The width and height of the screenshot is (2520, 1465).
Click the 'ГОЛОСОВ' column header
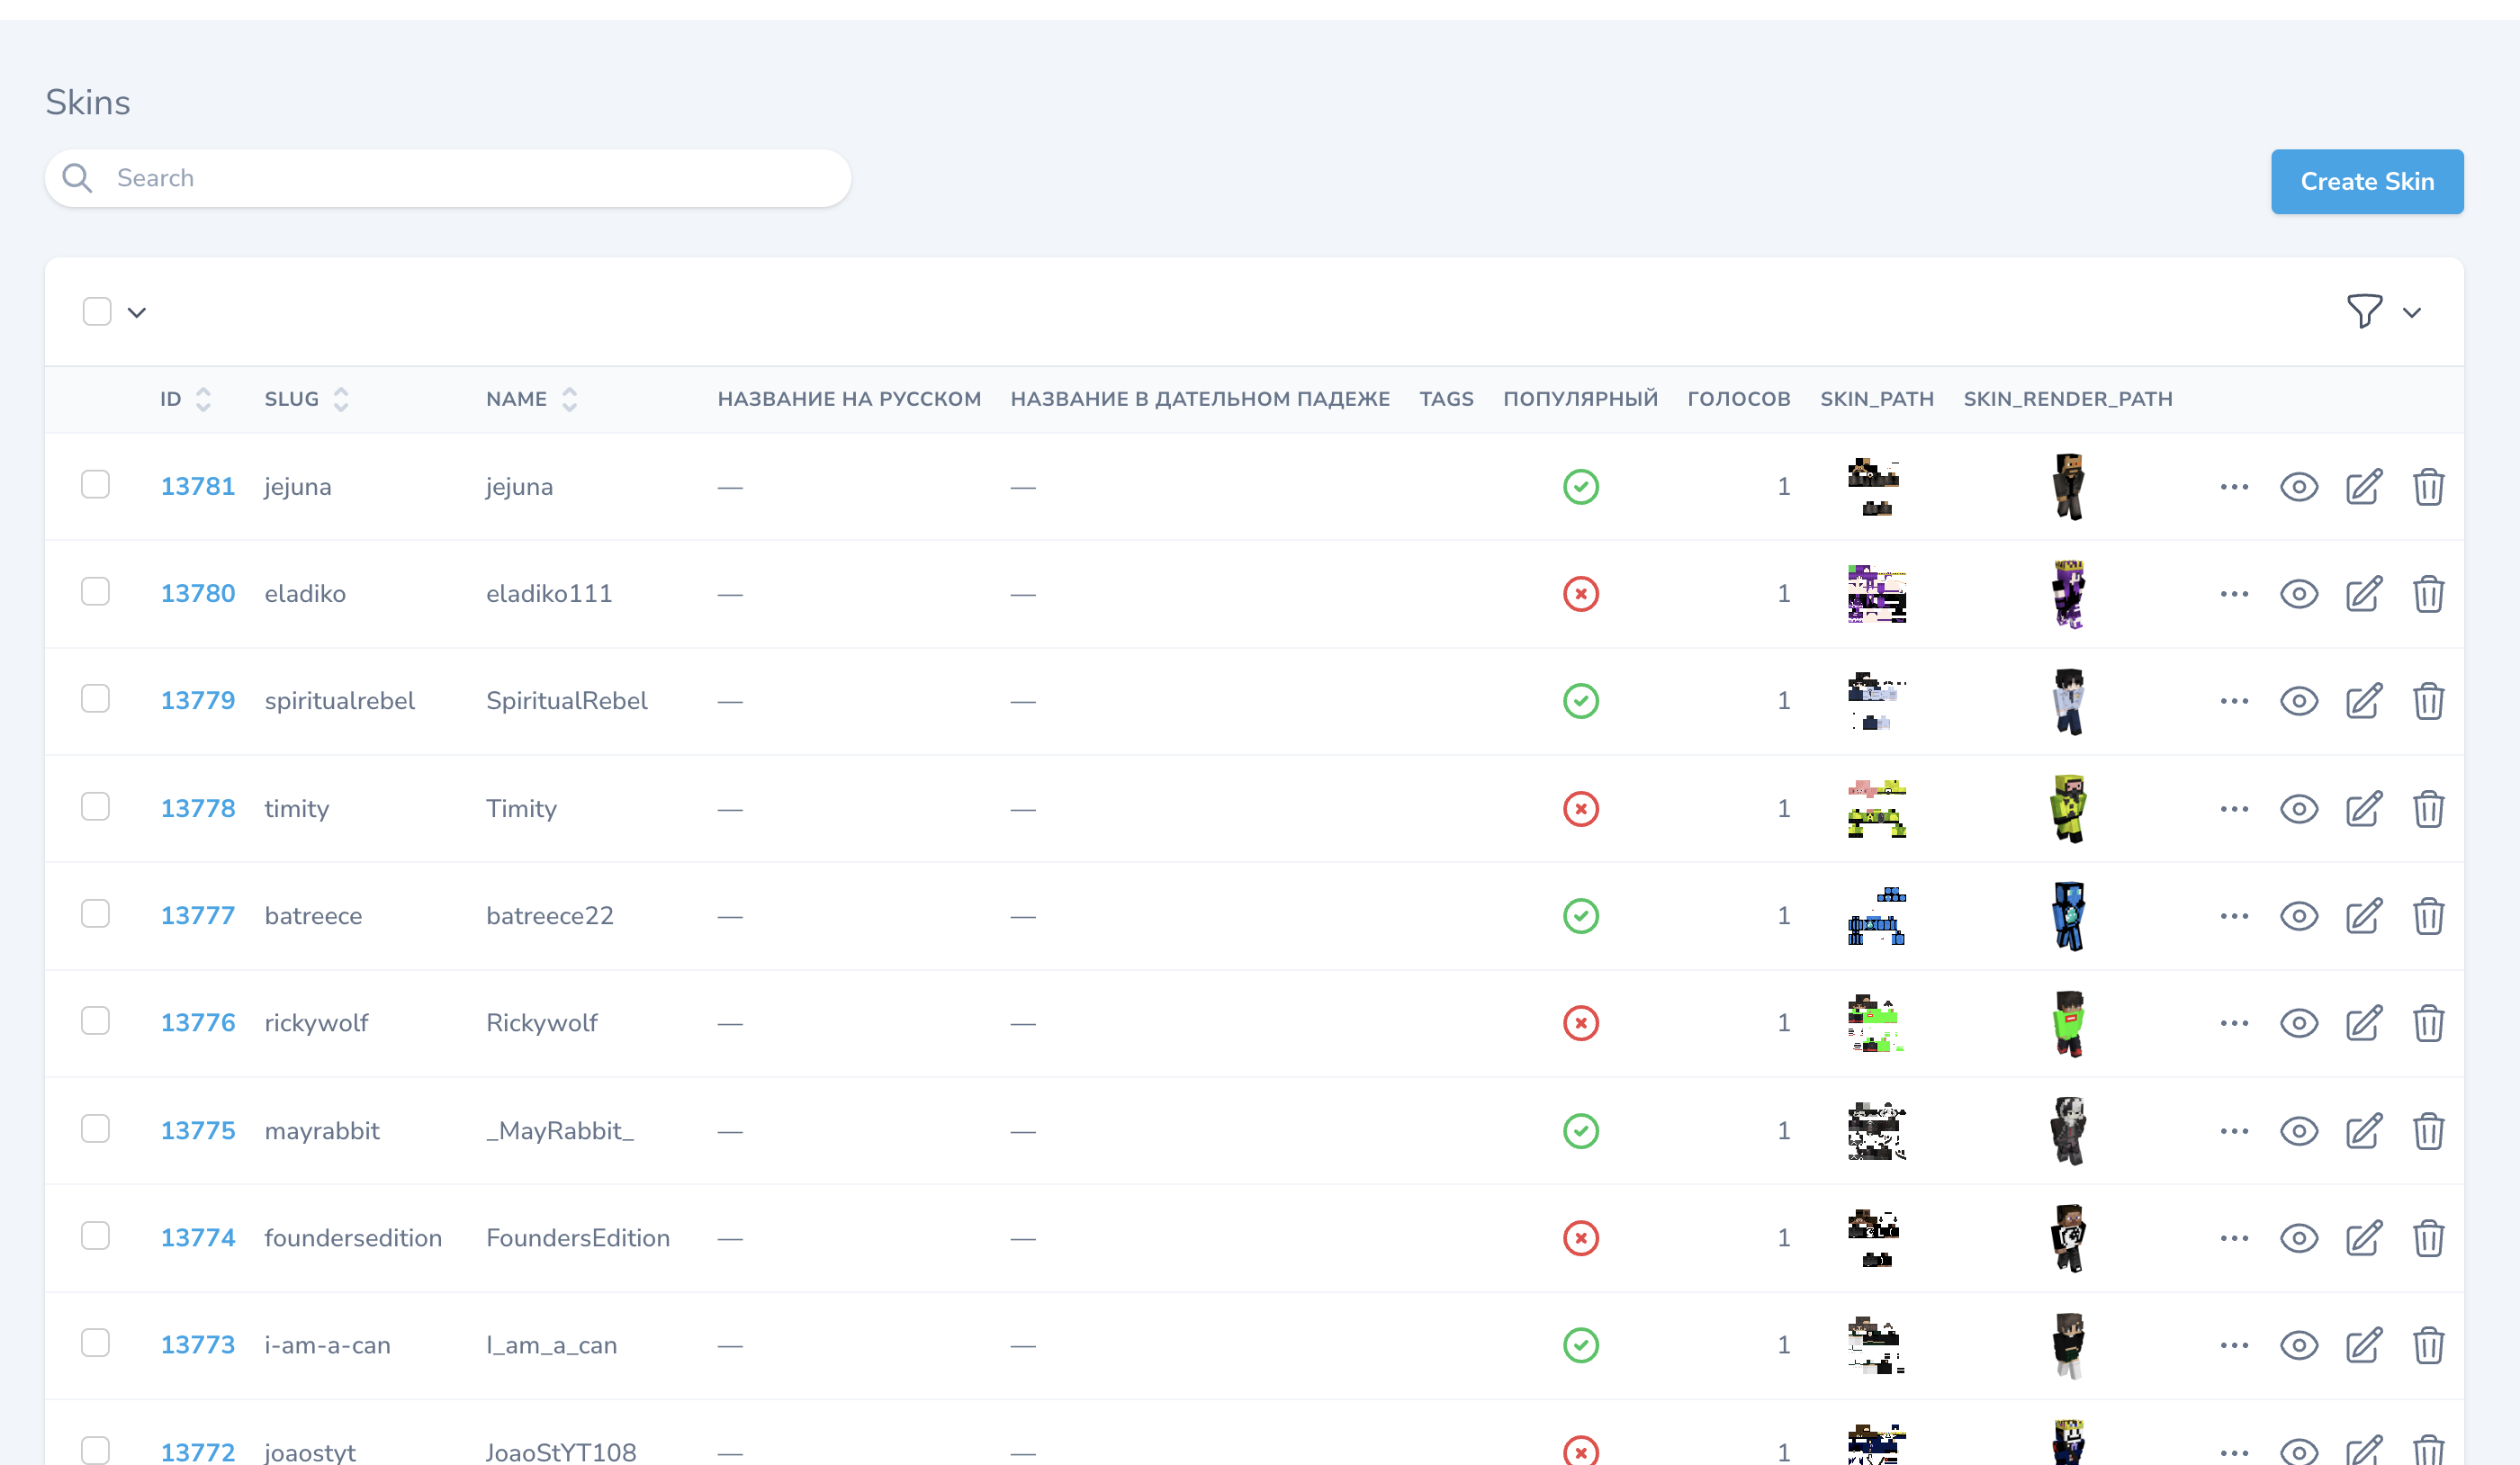[1738, 399]
